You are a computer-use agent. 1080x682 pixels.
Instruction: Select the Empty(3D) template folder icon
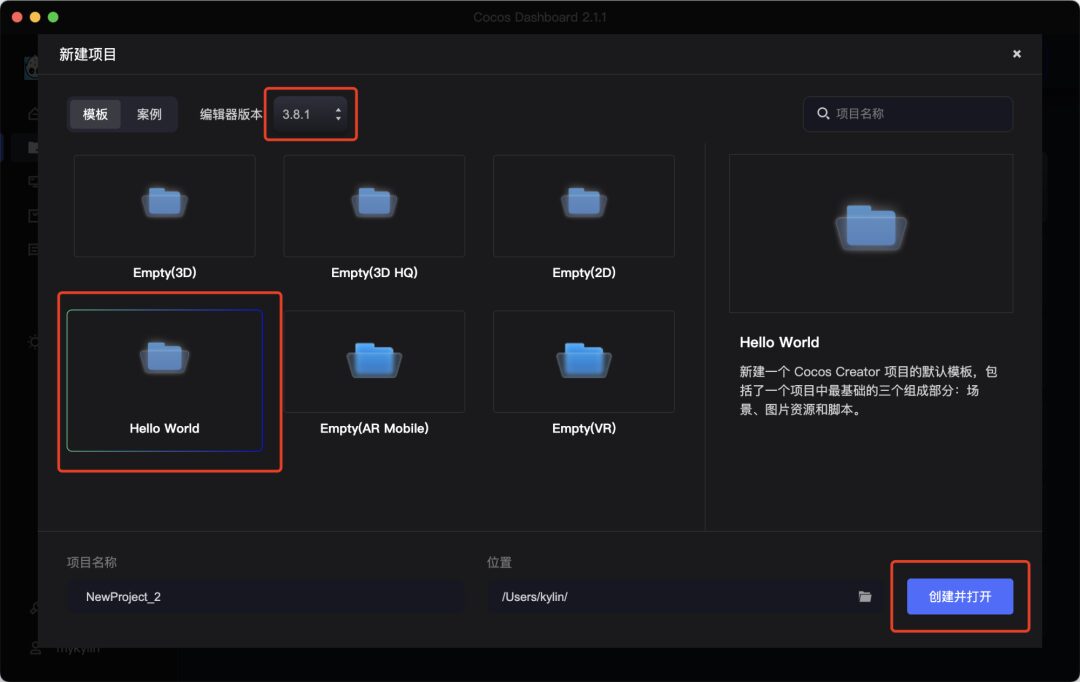tap(164, 203)
